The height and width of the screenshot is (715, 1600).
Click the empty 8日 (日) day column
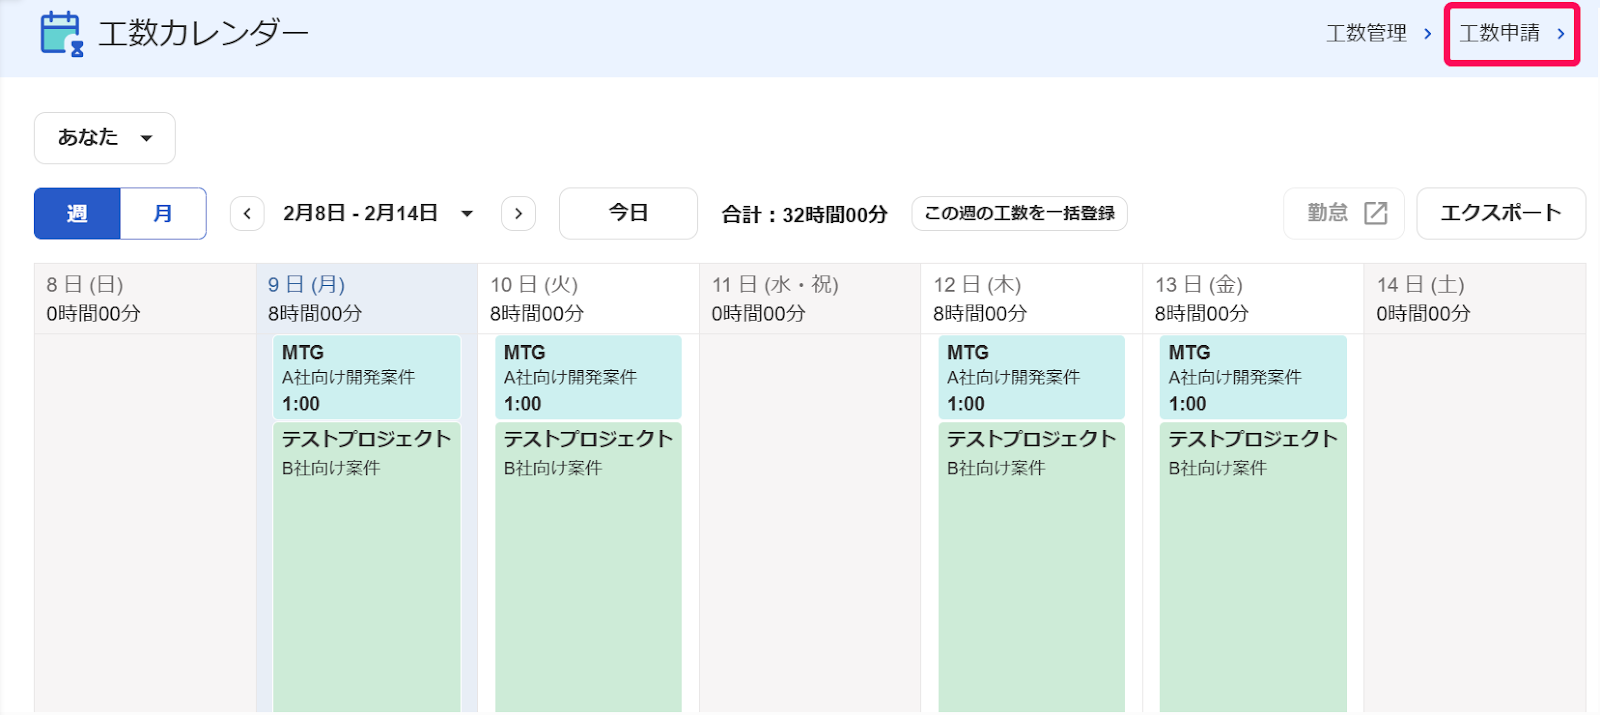point(145,524)
